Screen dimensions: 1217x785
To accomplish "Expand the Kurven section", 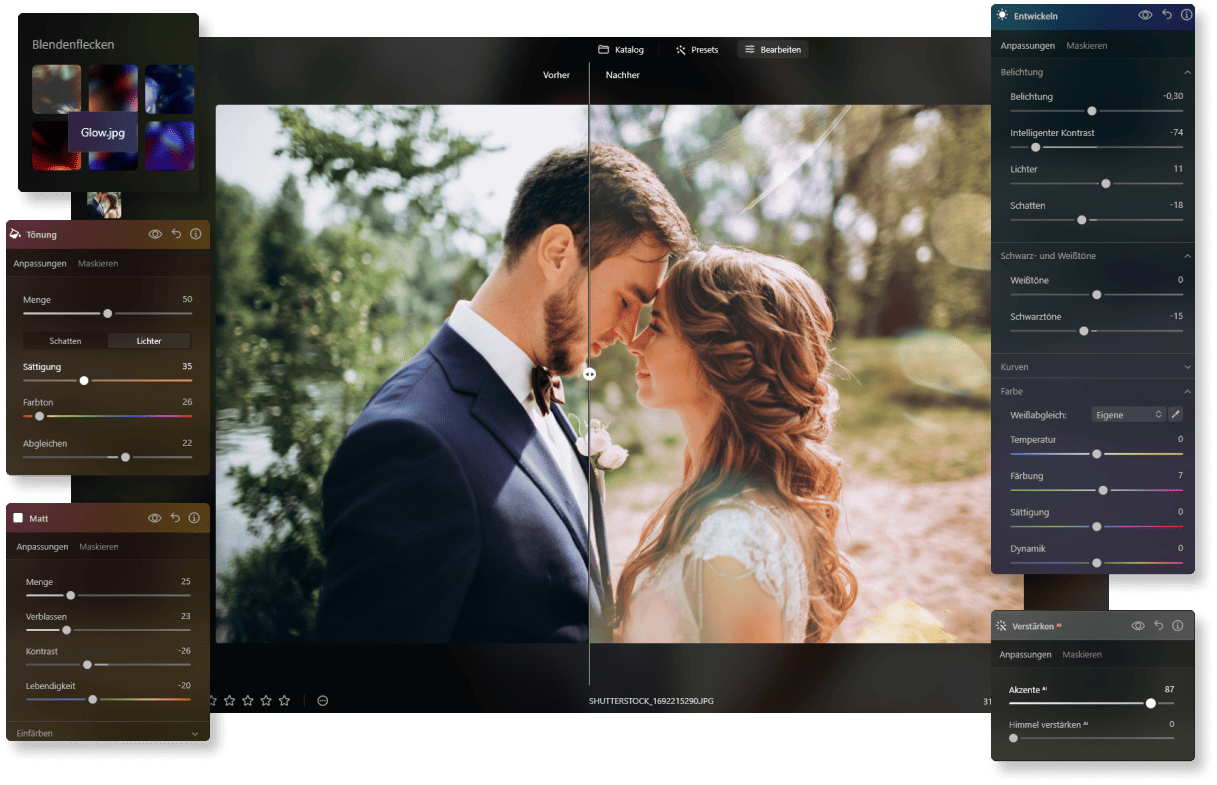I will point(1187,366).
